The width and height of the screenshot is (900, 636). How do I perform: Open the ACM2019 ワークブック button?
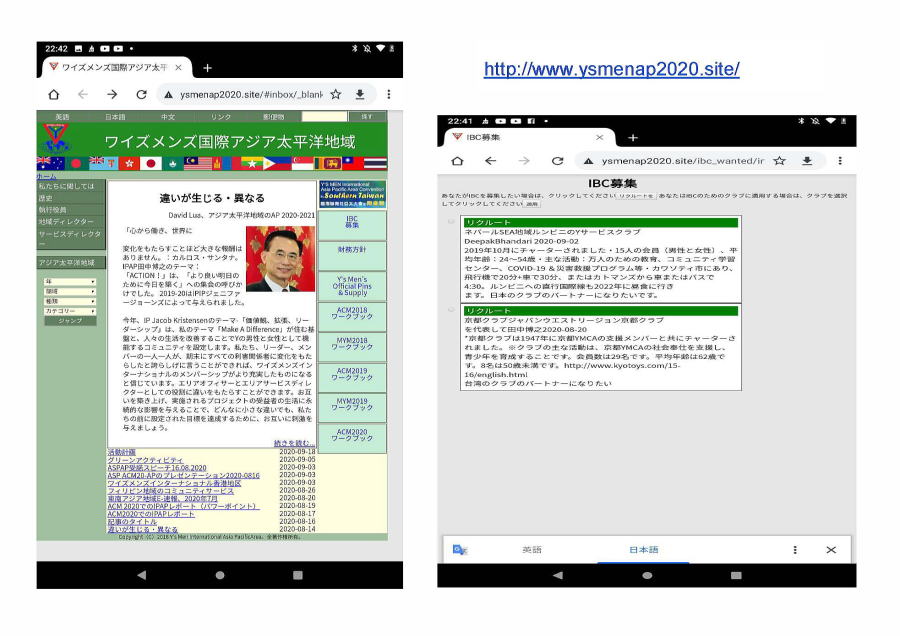click(x=352, y=377)
